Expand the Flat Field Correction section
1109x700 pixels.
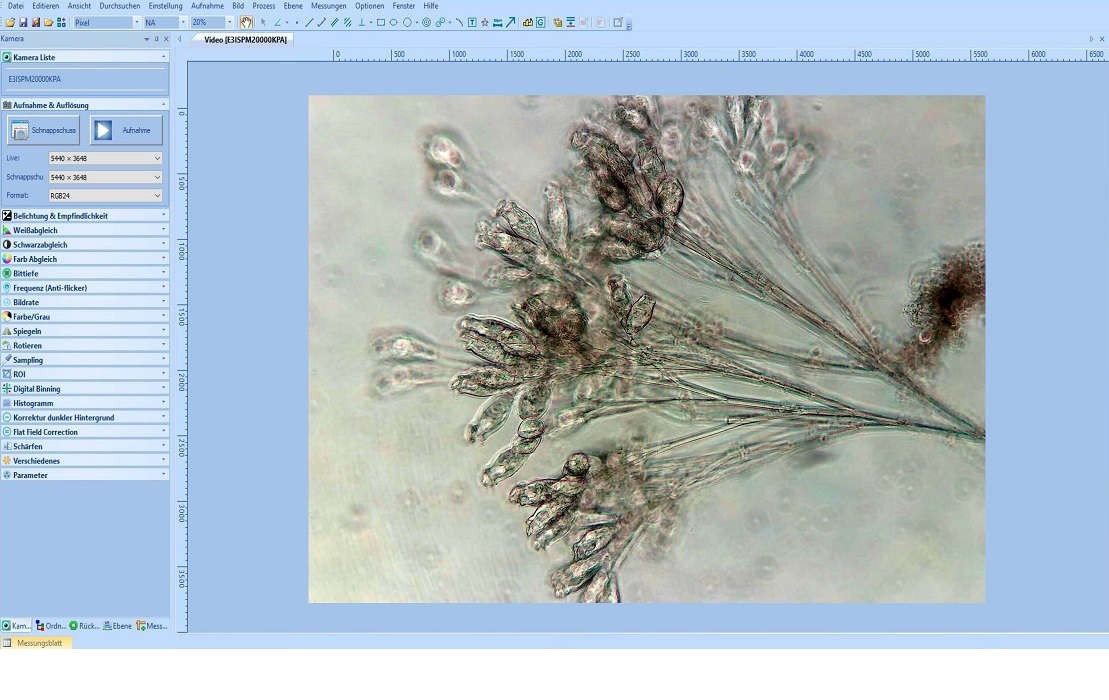point(84,432)
